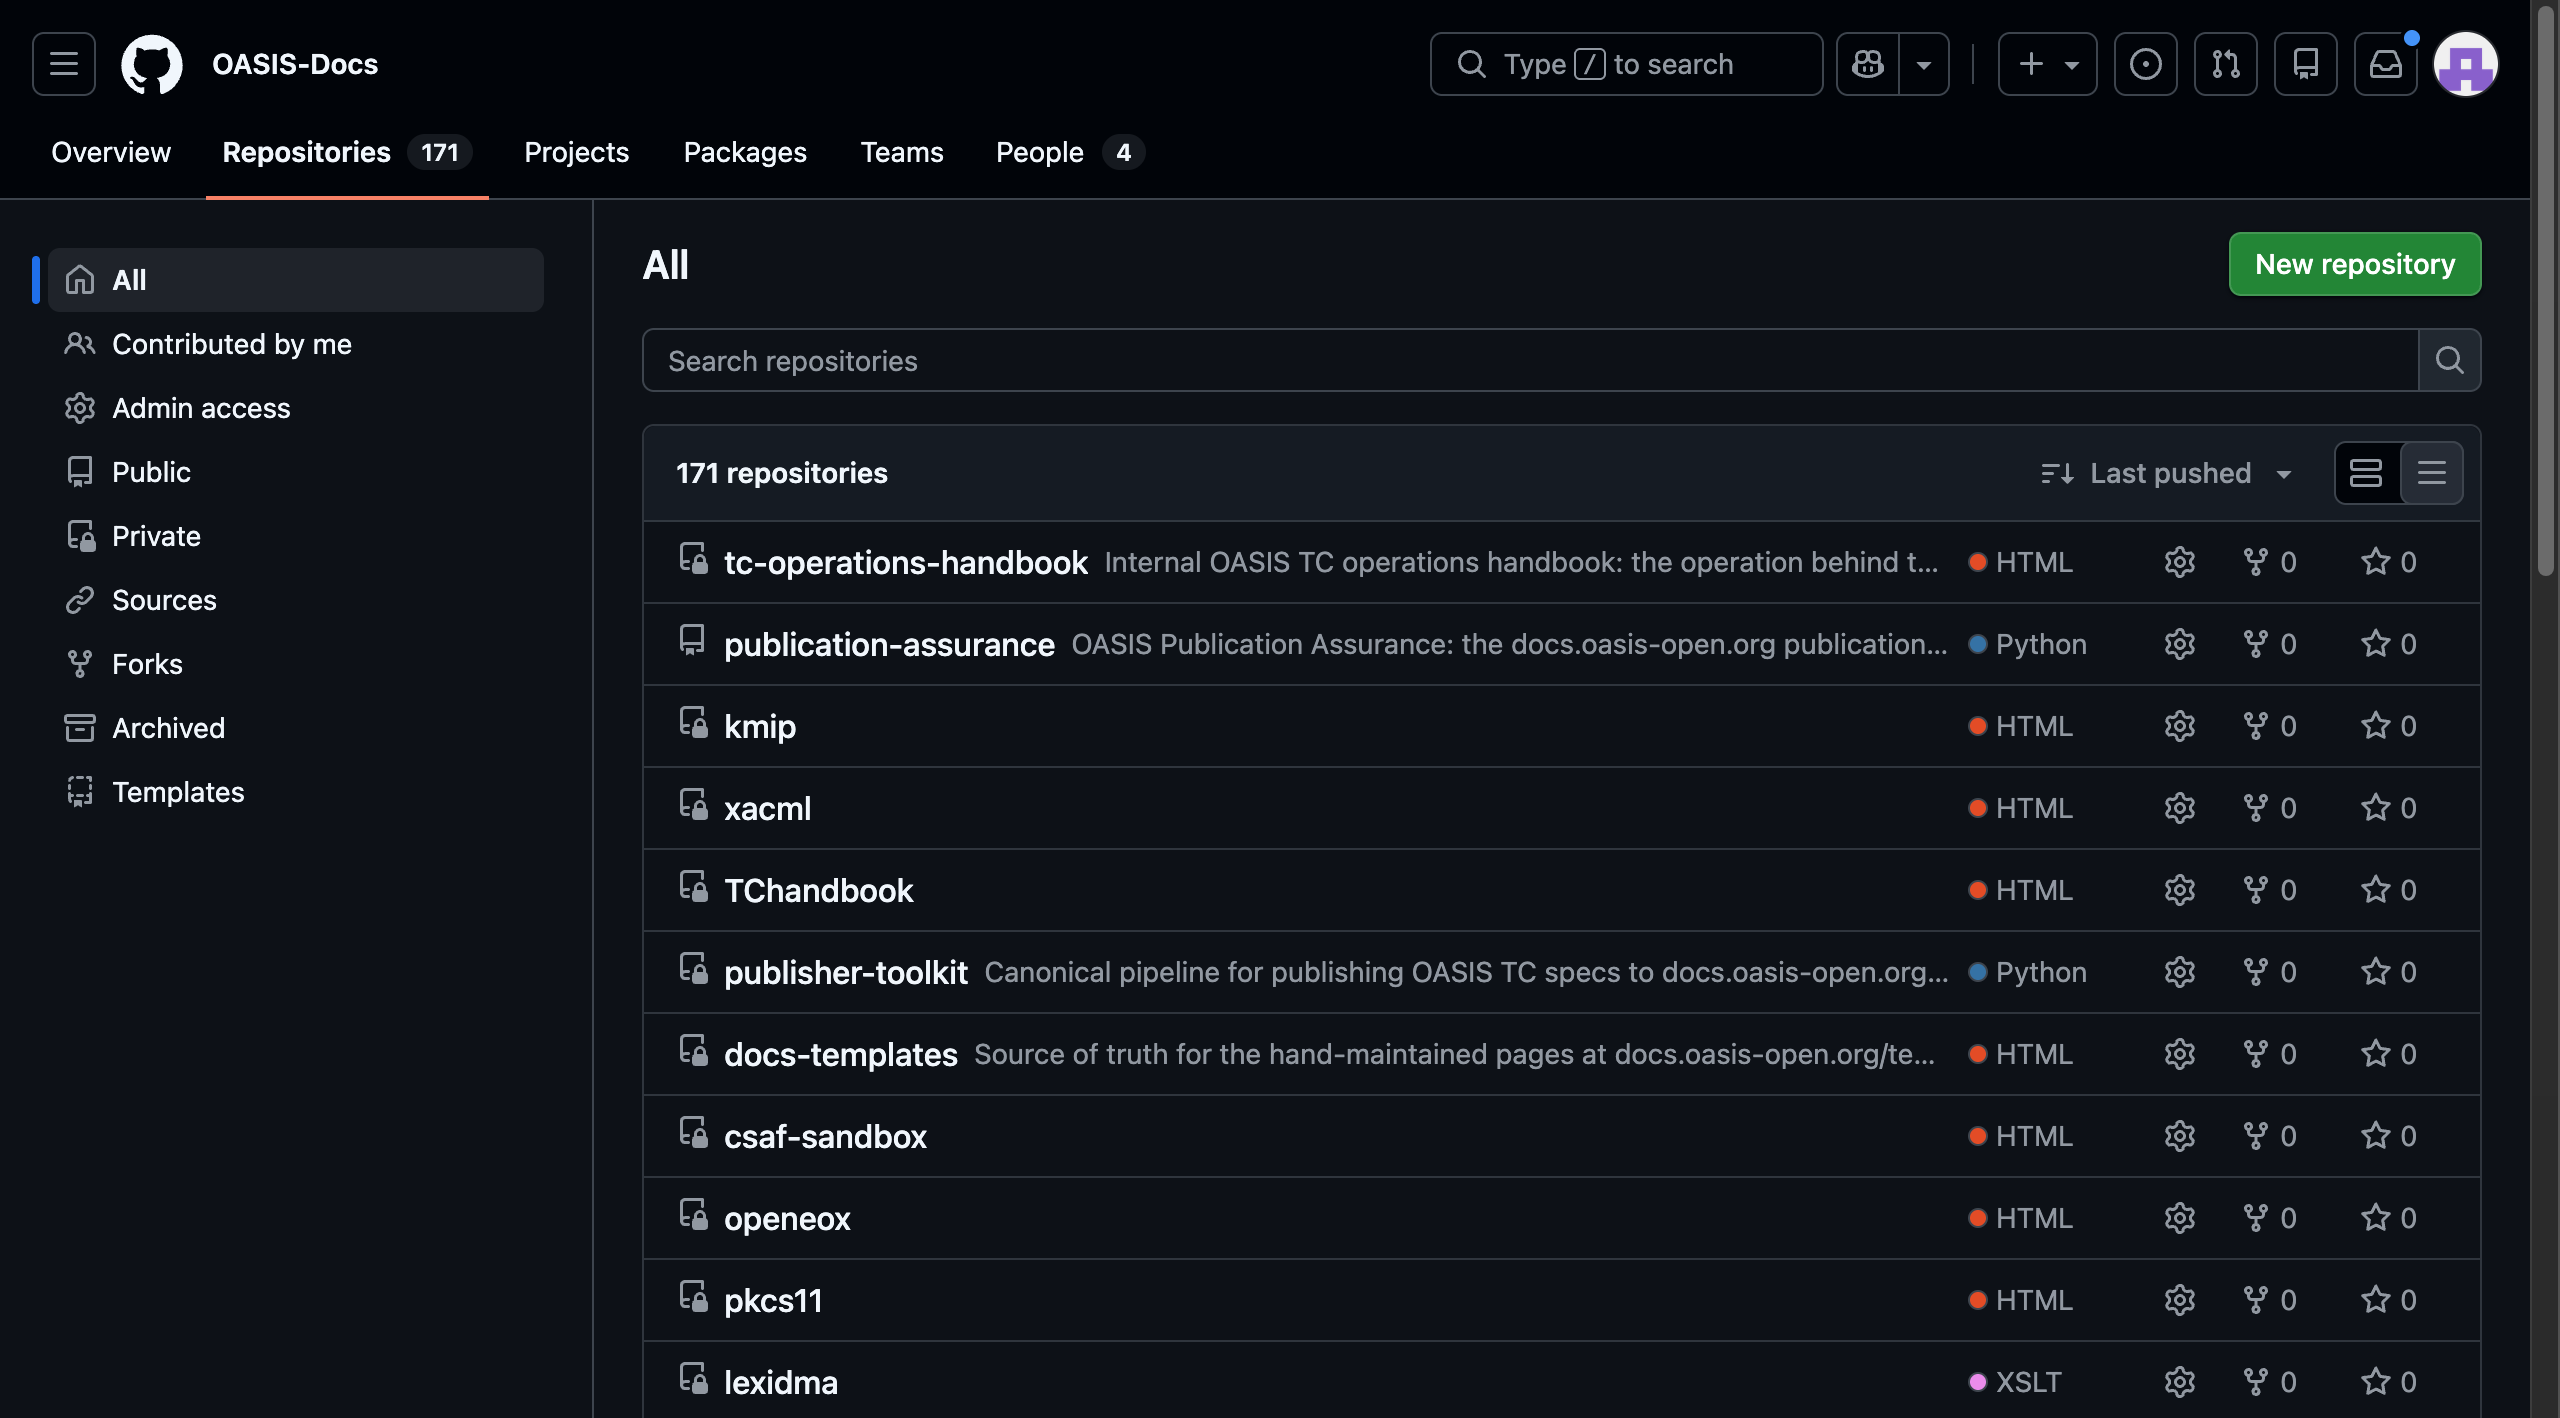Open the kmip repository
2560x1418 pixels.
(760, 726)
